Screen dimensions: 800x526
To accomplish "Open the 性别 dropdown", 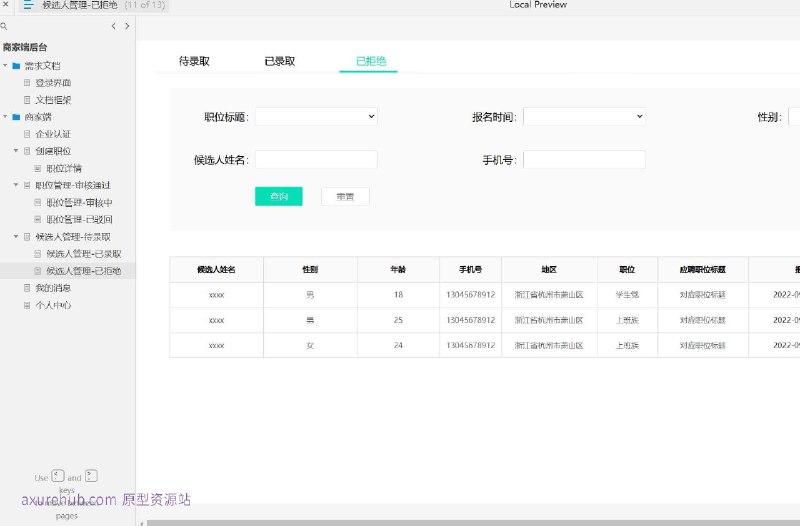I will tap(794, 117).
